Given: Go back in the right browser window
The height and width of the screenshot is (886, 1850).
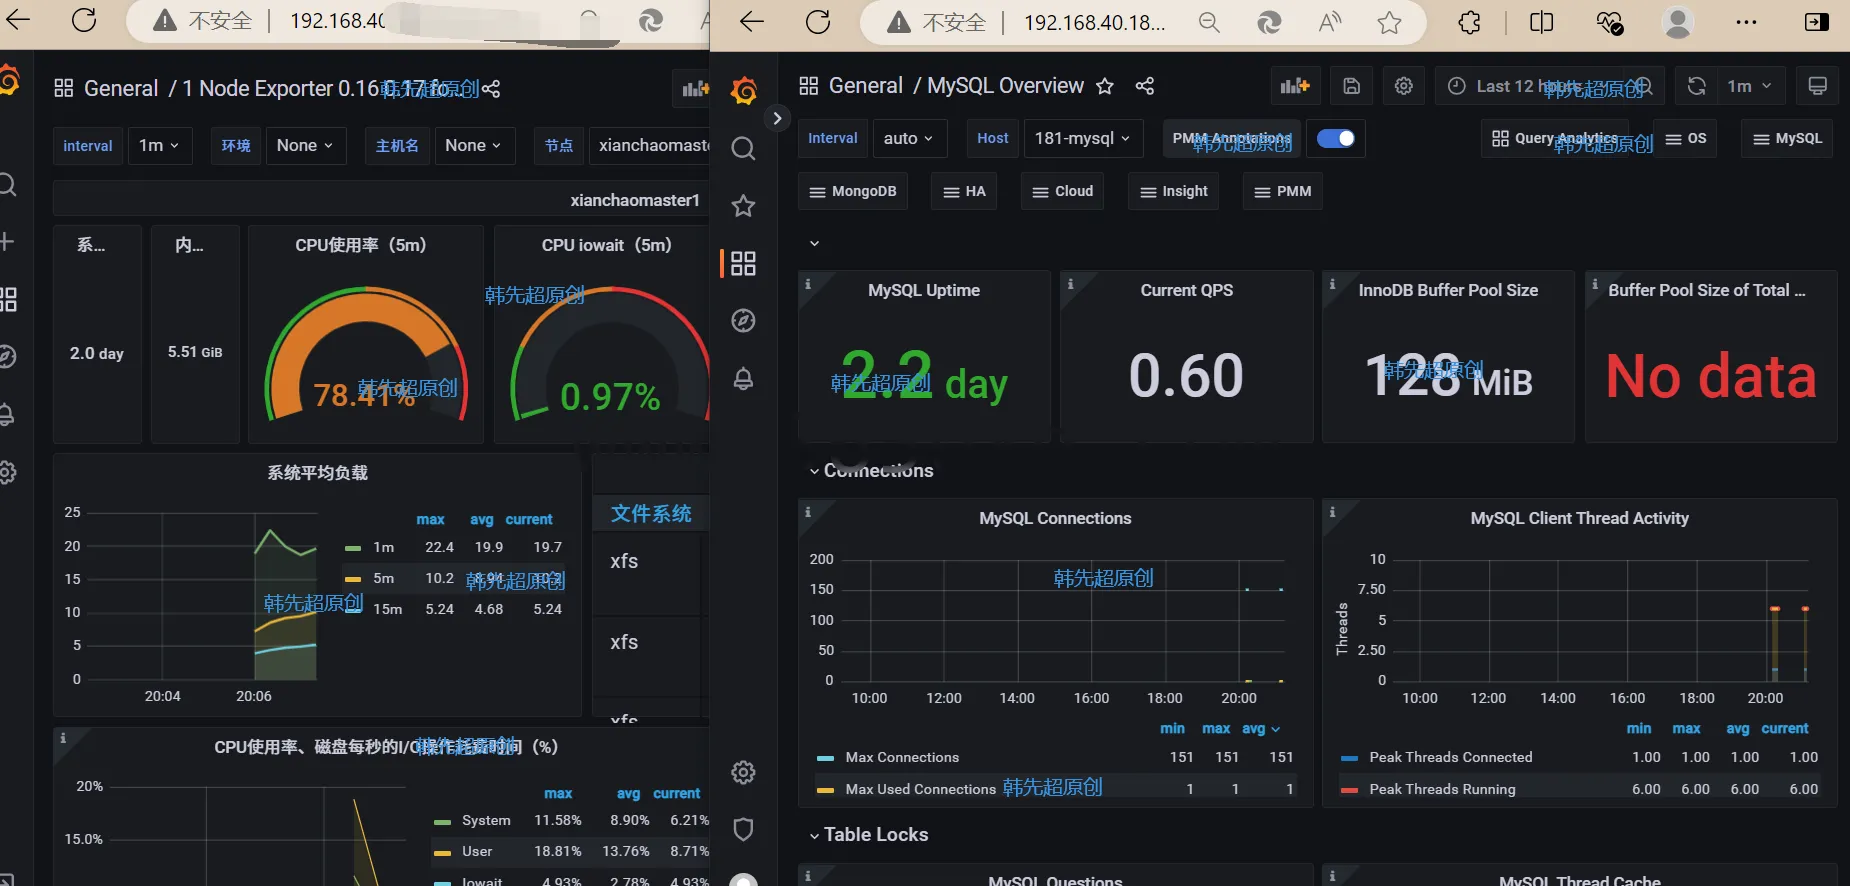Looking at the screenshot, I should click(752, 22).
